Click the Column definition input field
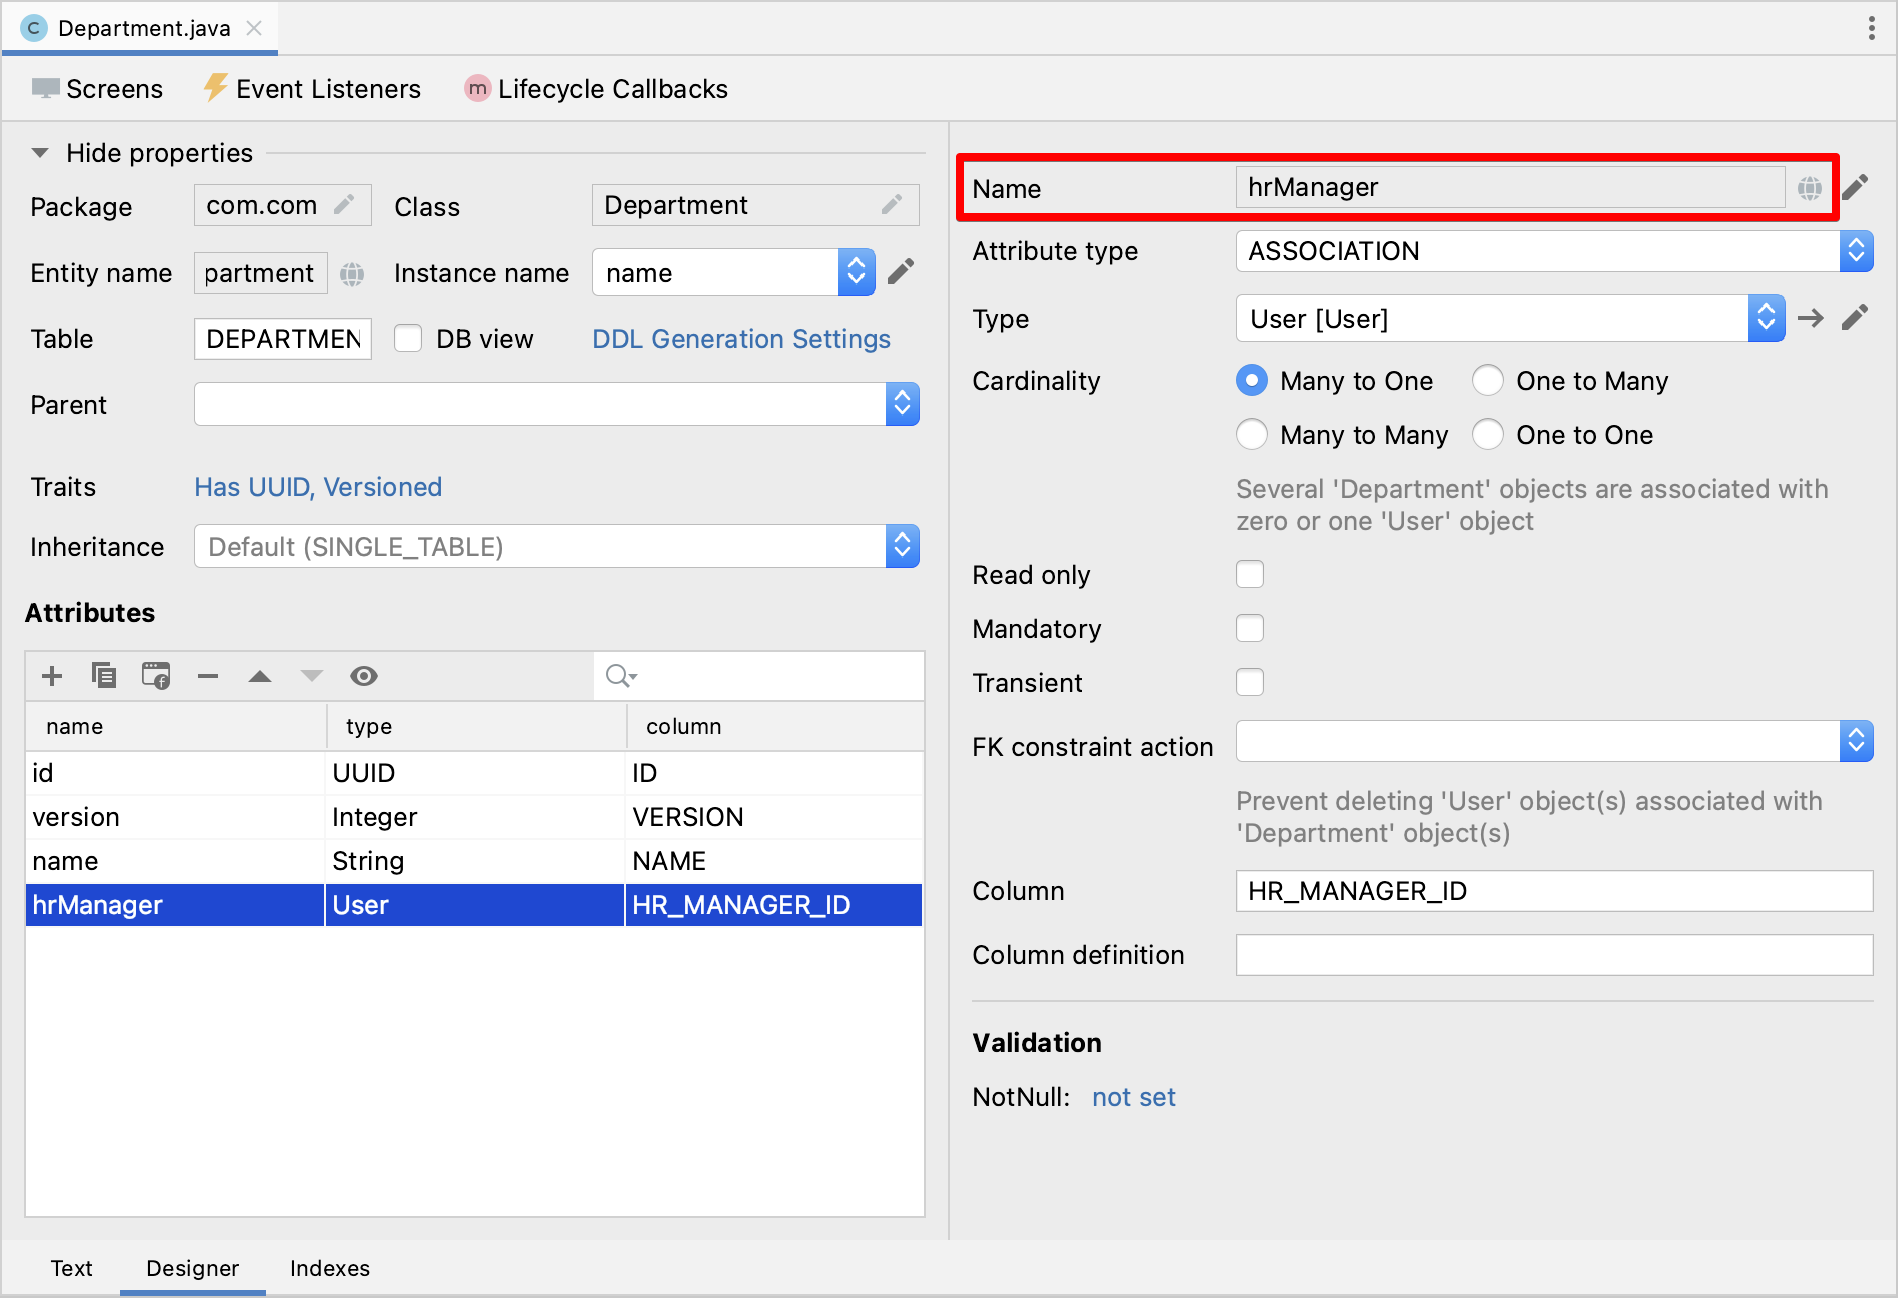 1554,955
